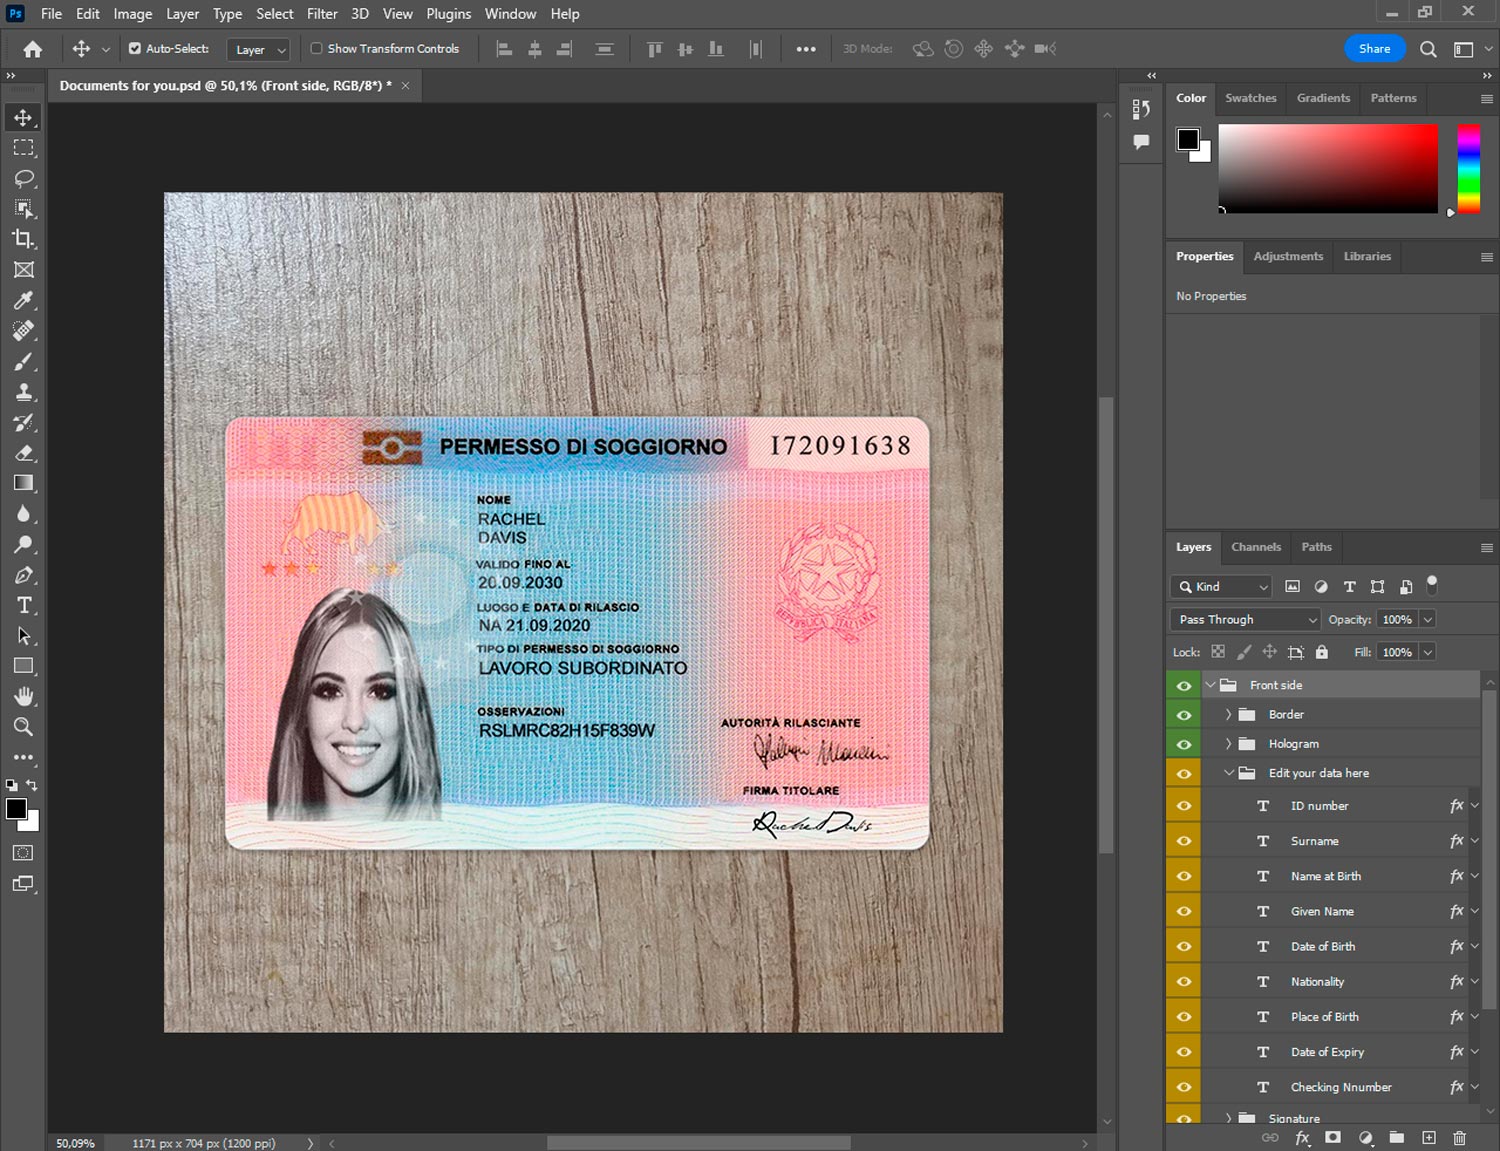This screenshot has height=1151, width=1500.
Task: Select the Zoom tool in toolbar
Action: pyautogui.click(x=23, y=727)
